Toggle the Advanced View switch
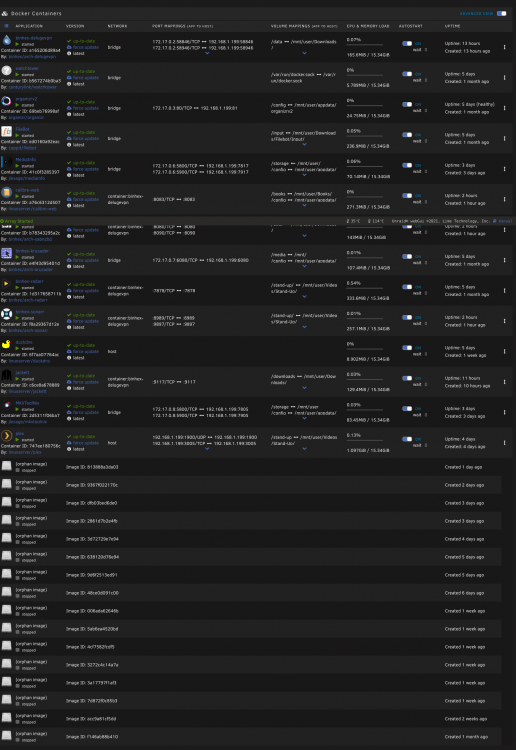 (501, 13)
